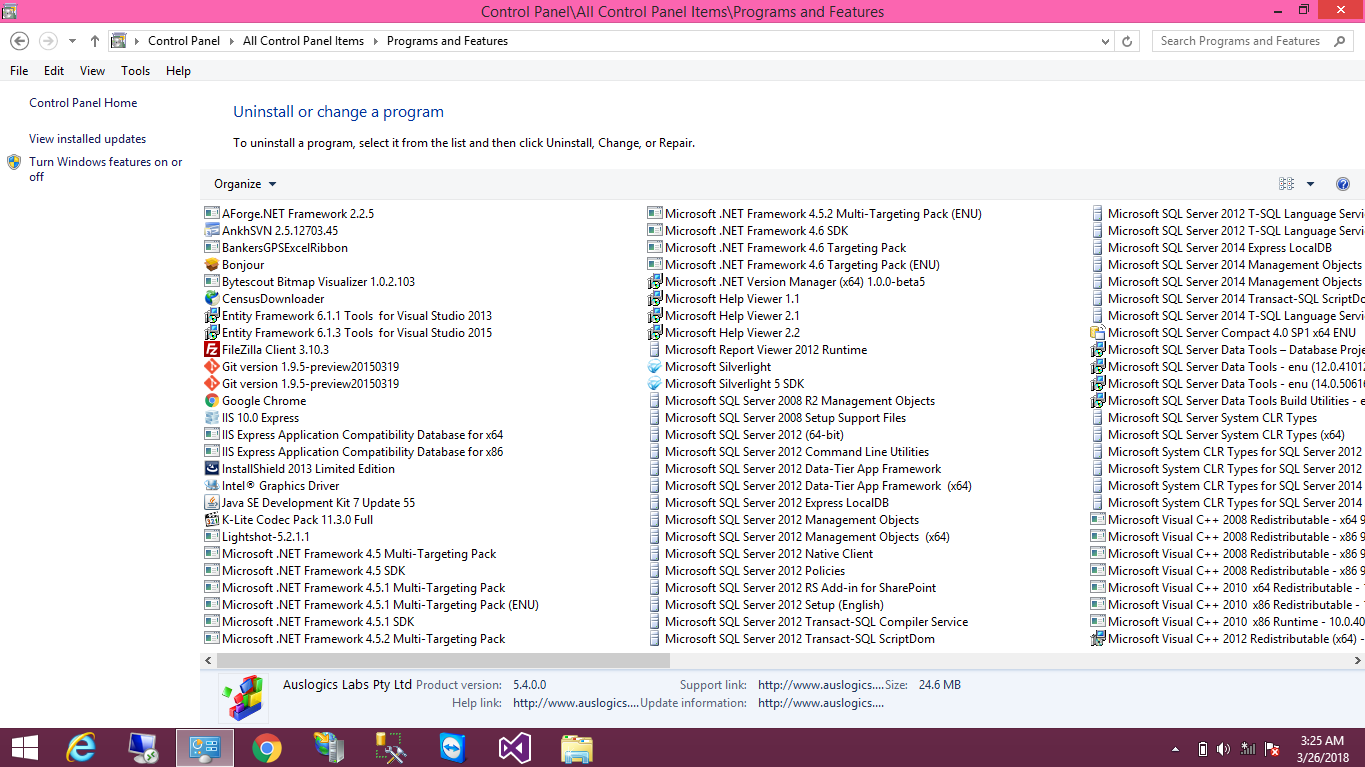Click the InstallShield 2013 Limited Edition icon
The image size is (1365, 767).
212,469
